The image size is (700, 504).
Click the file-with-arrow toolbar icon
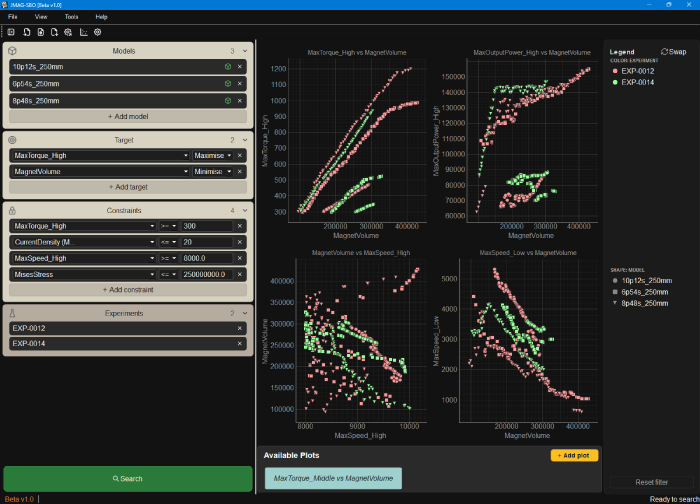[54, 32]
